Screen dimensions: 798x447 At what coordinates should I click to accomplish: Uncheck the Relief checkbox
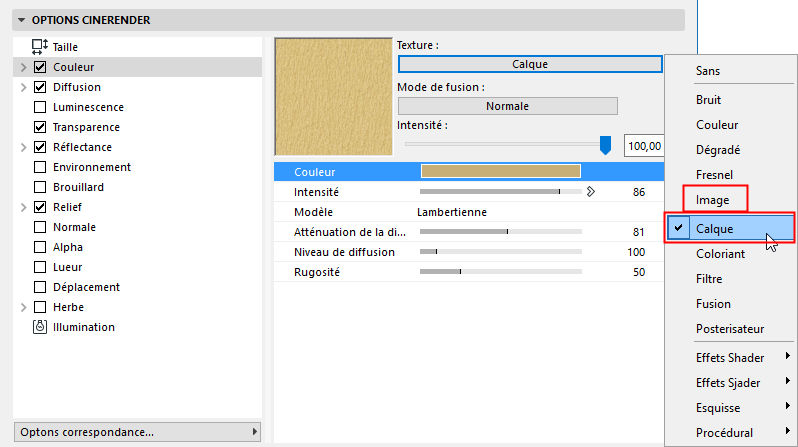click(40, 207)
